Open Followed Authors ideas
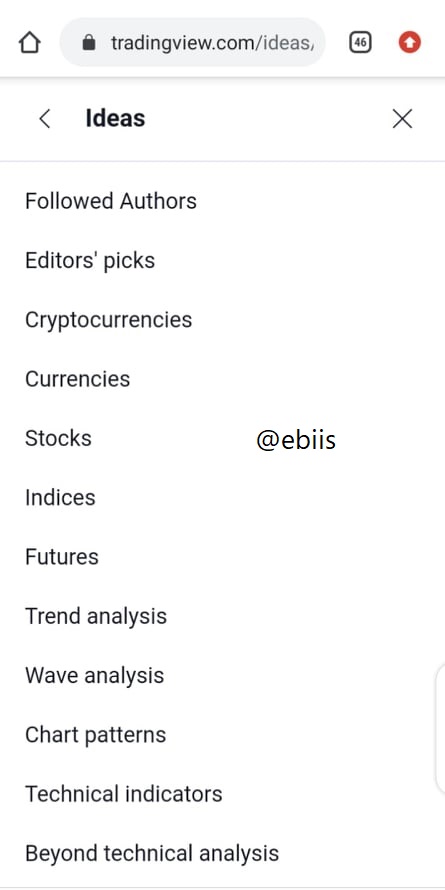 pyautogui.click(x=111, y=201)
